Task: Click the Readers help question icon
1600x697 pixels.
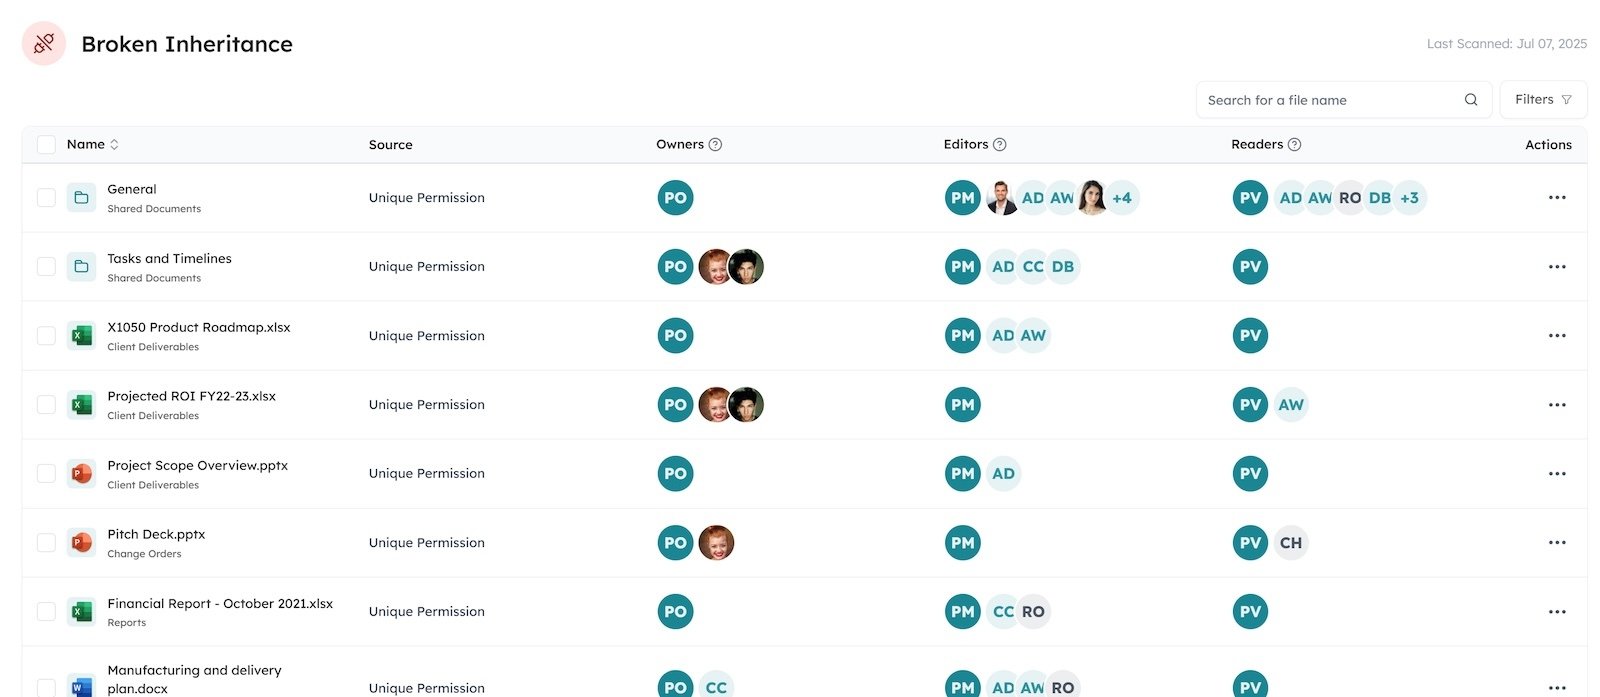Action: click(1295, 145)
